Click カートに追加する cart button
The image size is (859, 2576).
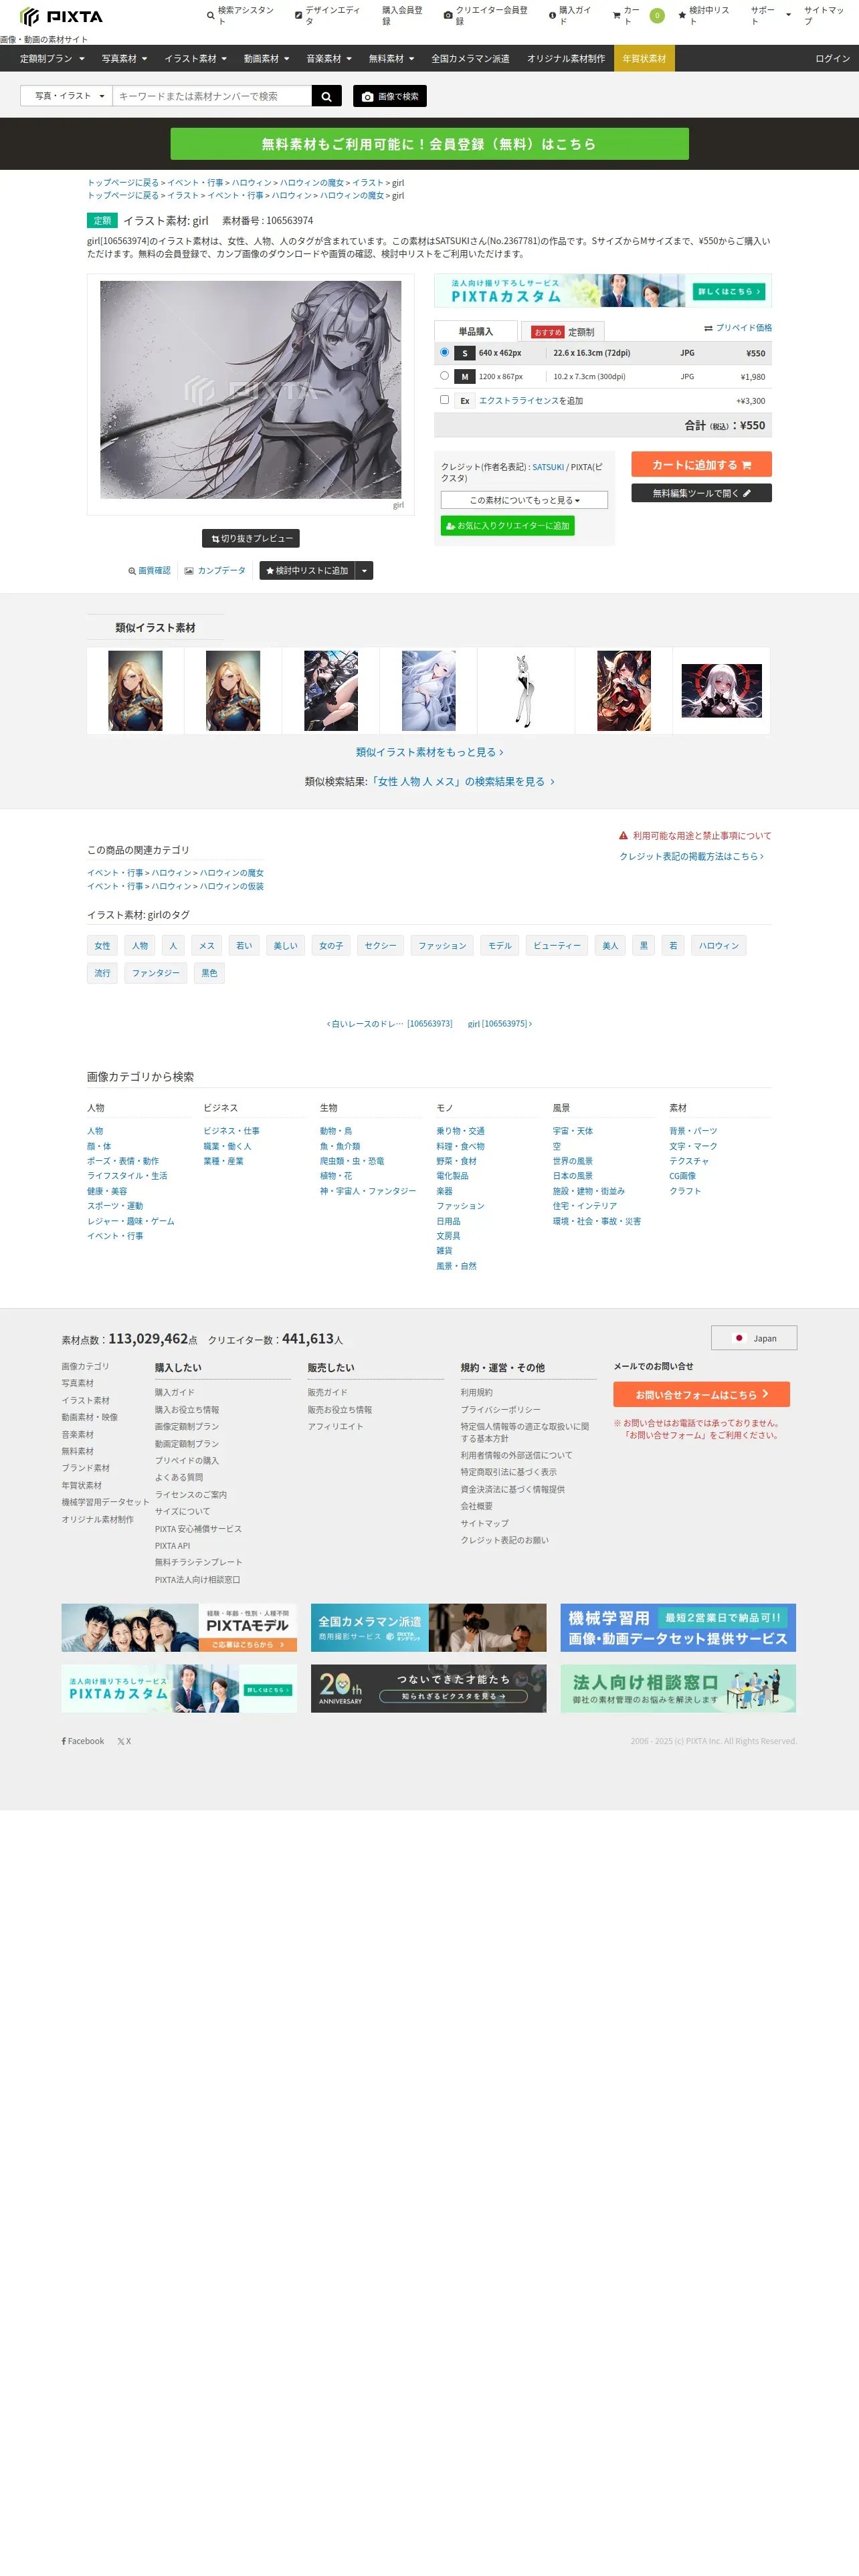coord(701,464)
